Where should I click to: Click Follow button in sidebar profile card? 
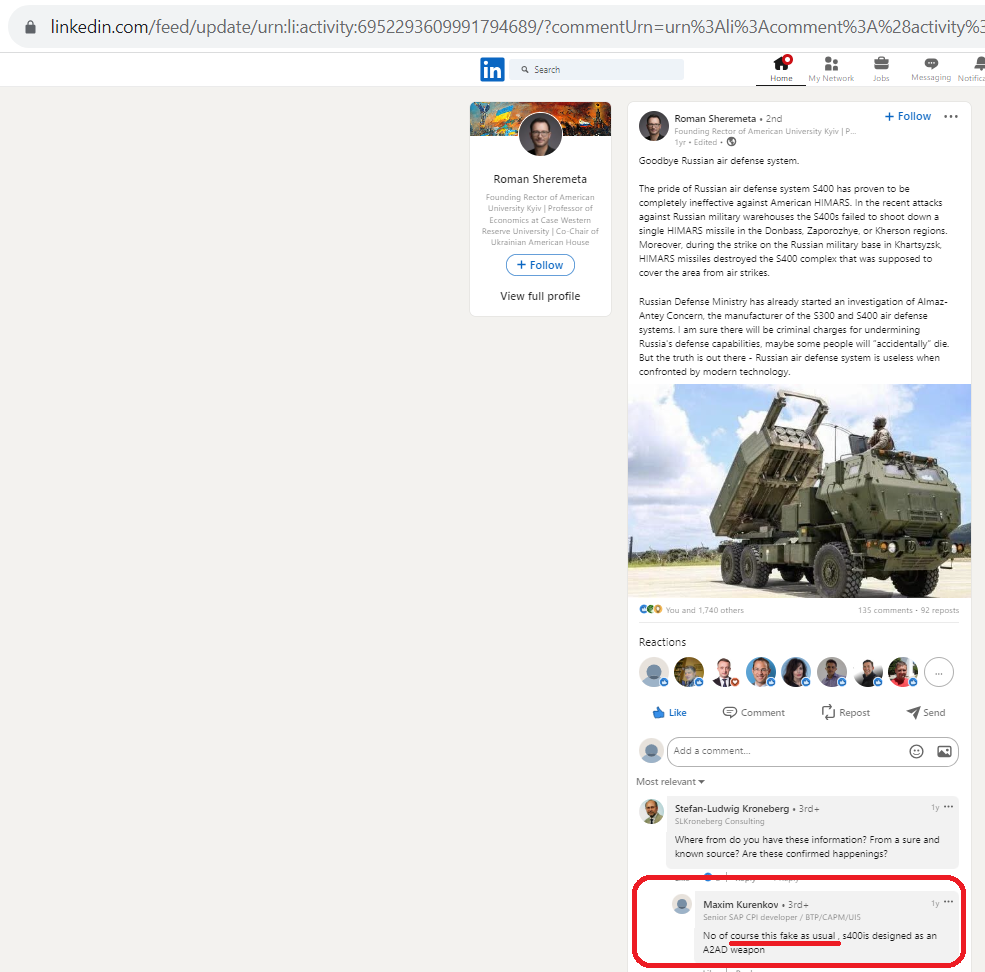540,265
